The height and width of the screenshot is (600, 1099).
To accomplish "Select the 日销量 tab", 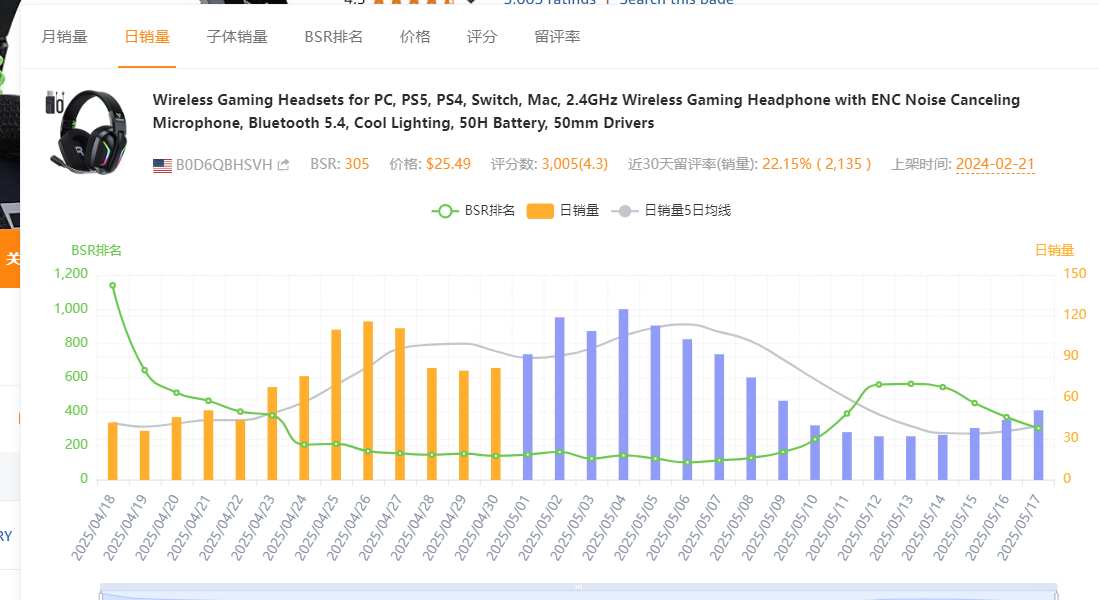I will 147,37.
